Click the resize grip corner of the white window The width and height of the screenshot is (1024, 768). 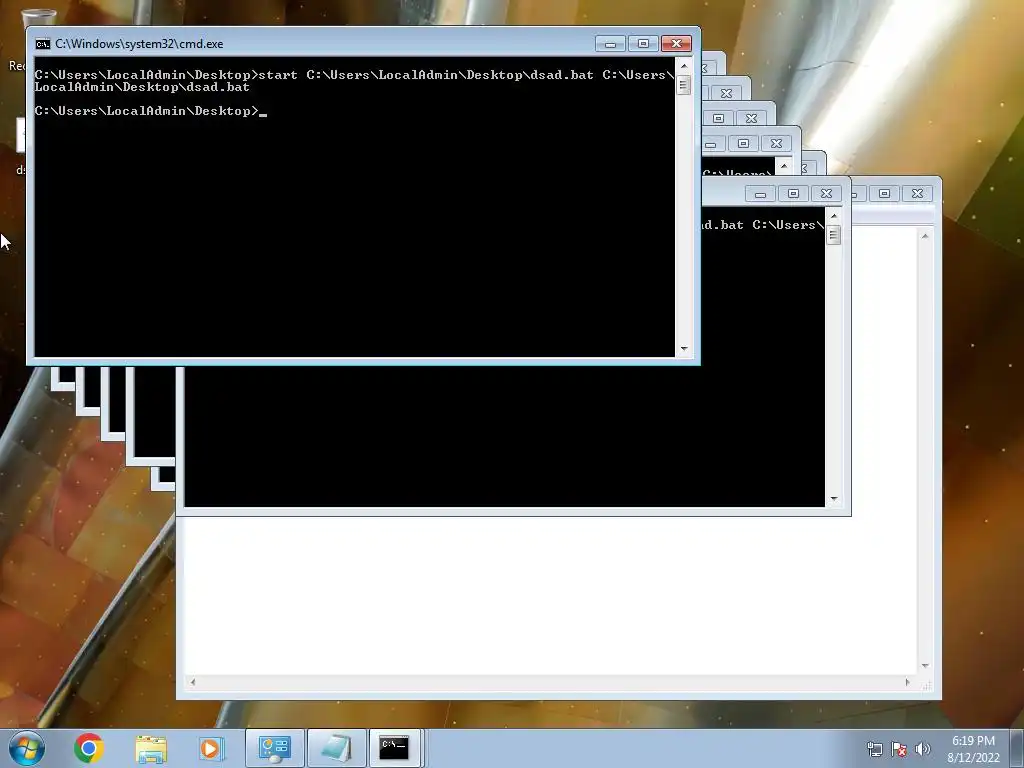point(927,685)
